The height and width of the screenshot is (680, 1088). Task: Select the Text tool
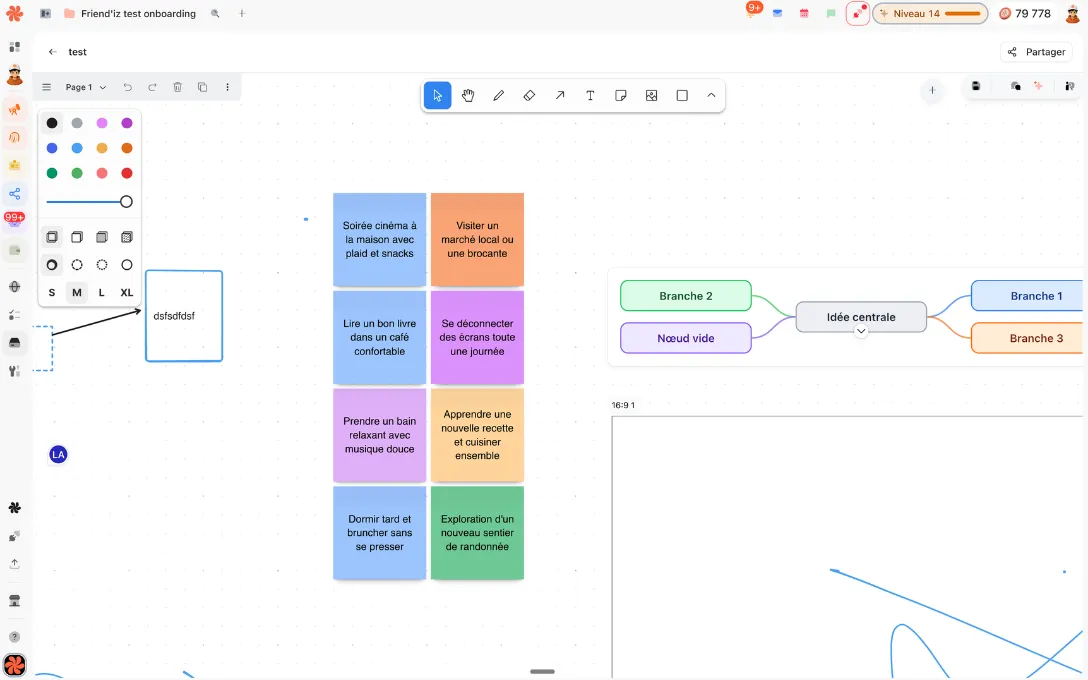click(590, 96)
